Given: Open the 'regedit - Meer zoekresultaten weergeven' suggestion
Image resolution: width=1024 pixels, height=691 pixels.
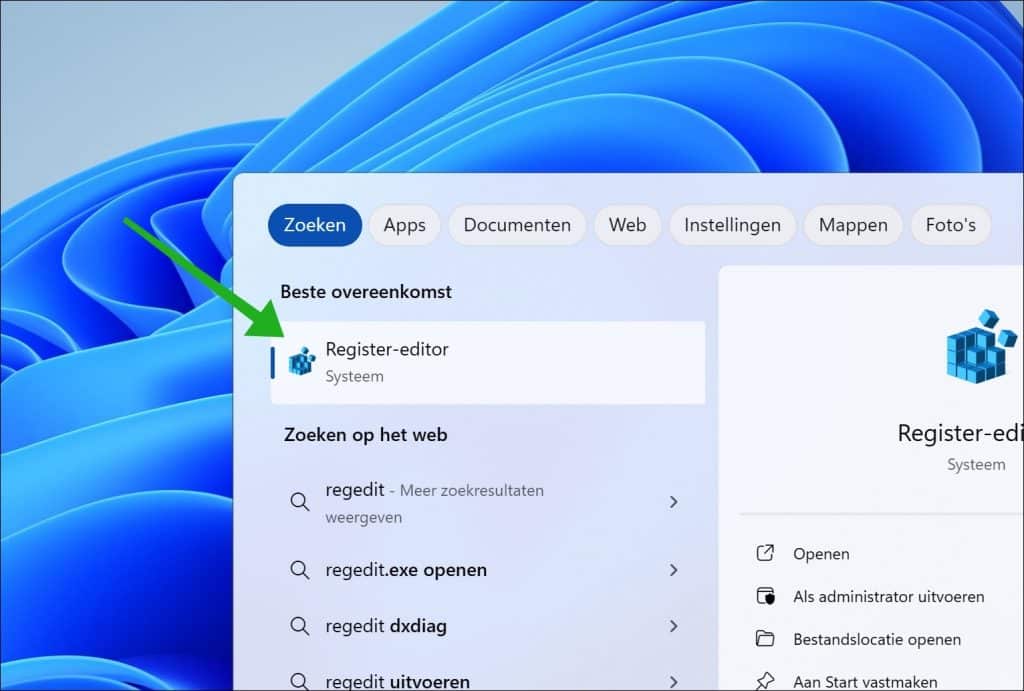Looking at the screenshot, I should click(488, 502).
